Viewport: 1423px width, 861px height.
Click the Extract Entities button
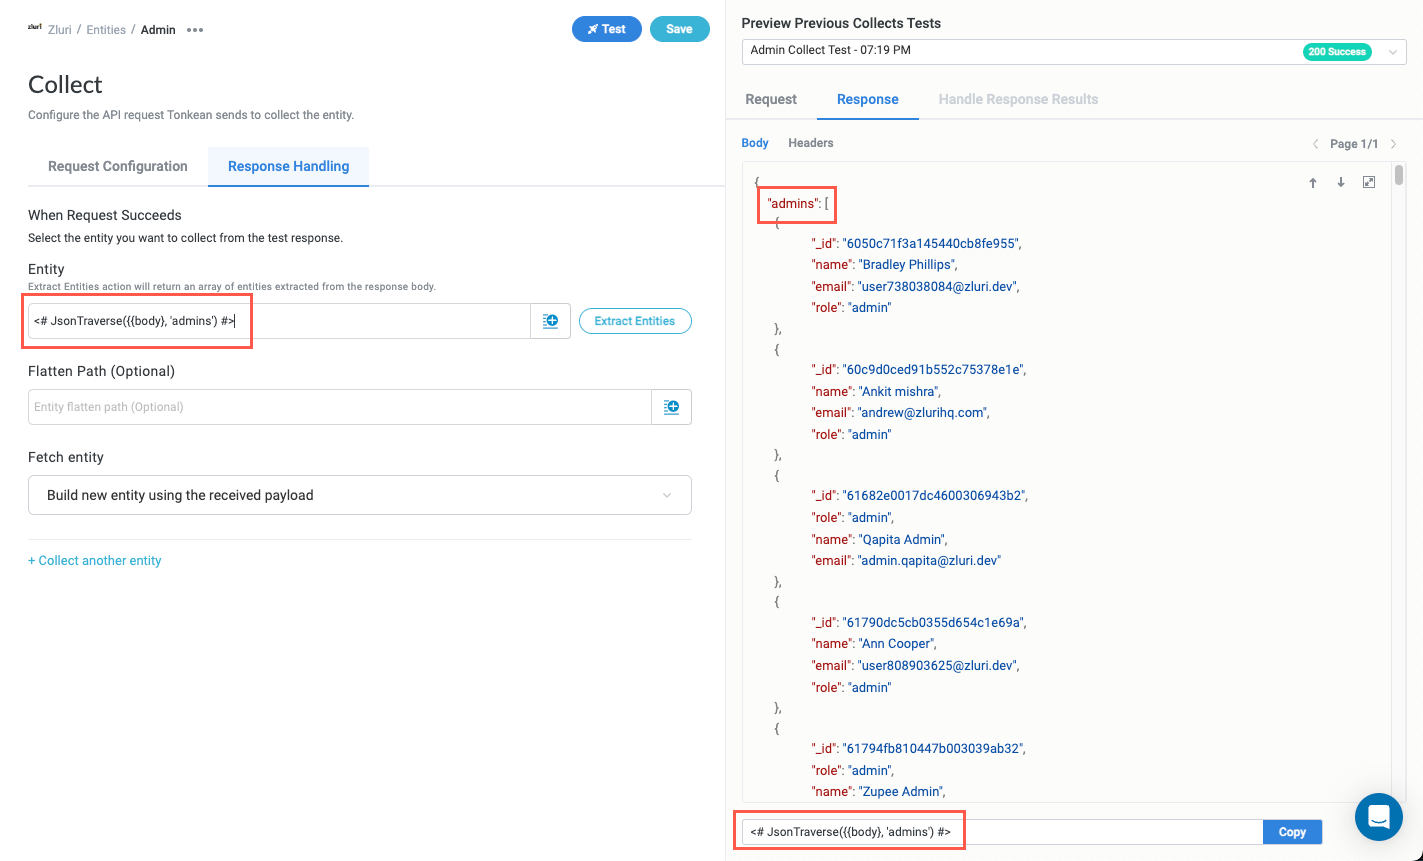click(x=635, y=320)
